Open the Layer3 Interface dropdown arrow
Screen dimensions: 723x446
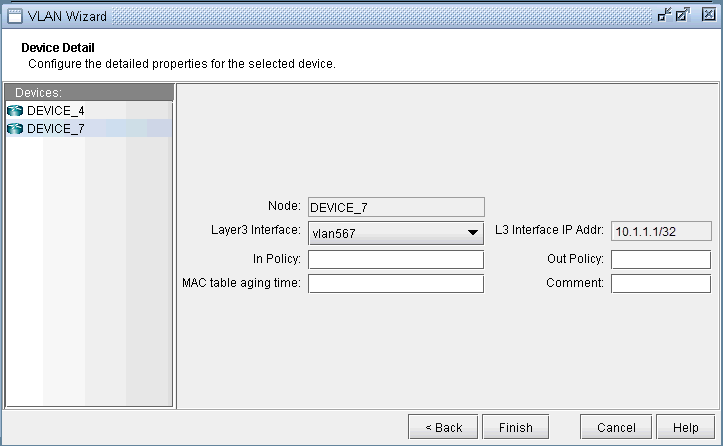(473, 233)
